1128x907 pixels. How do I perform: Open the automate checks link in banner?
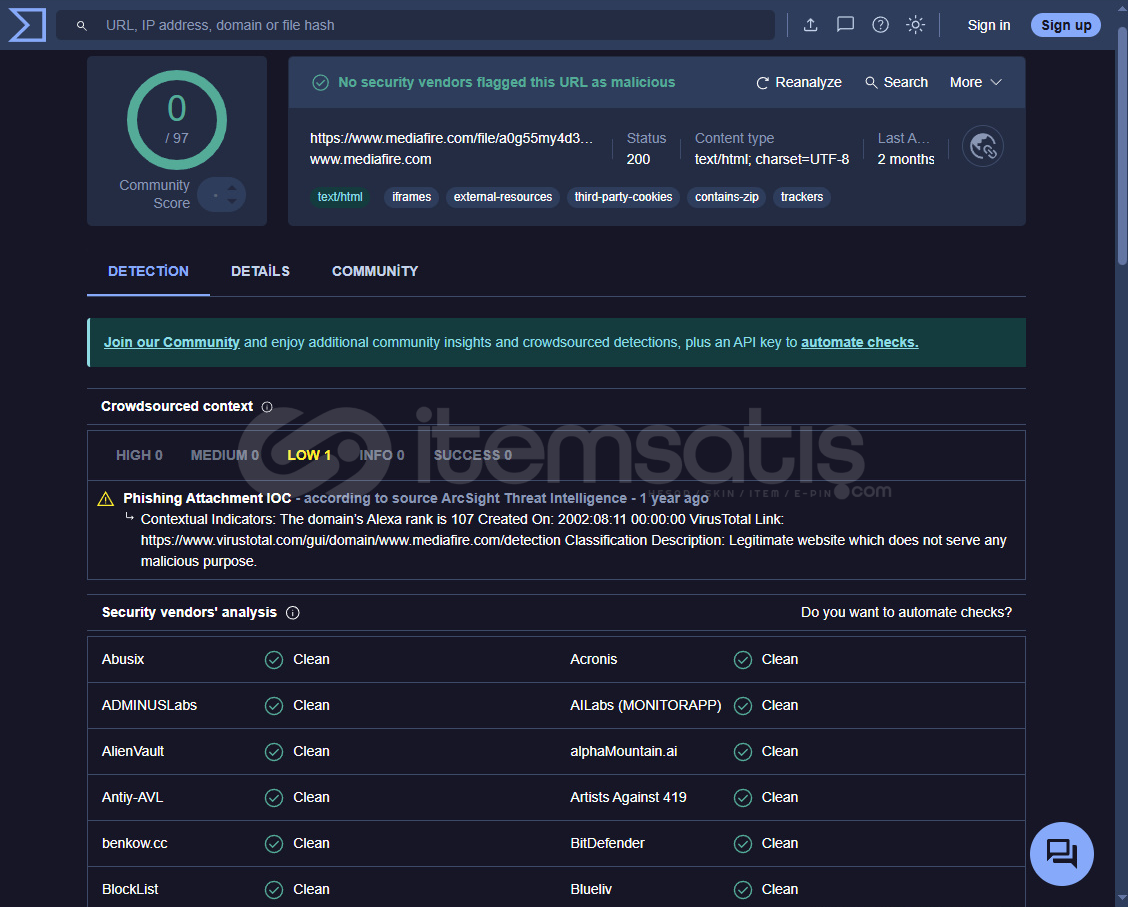(860, 342)
